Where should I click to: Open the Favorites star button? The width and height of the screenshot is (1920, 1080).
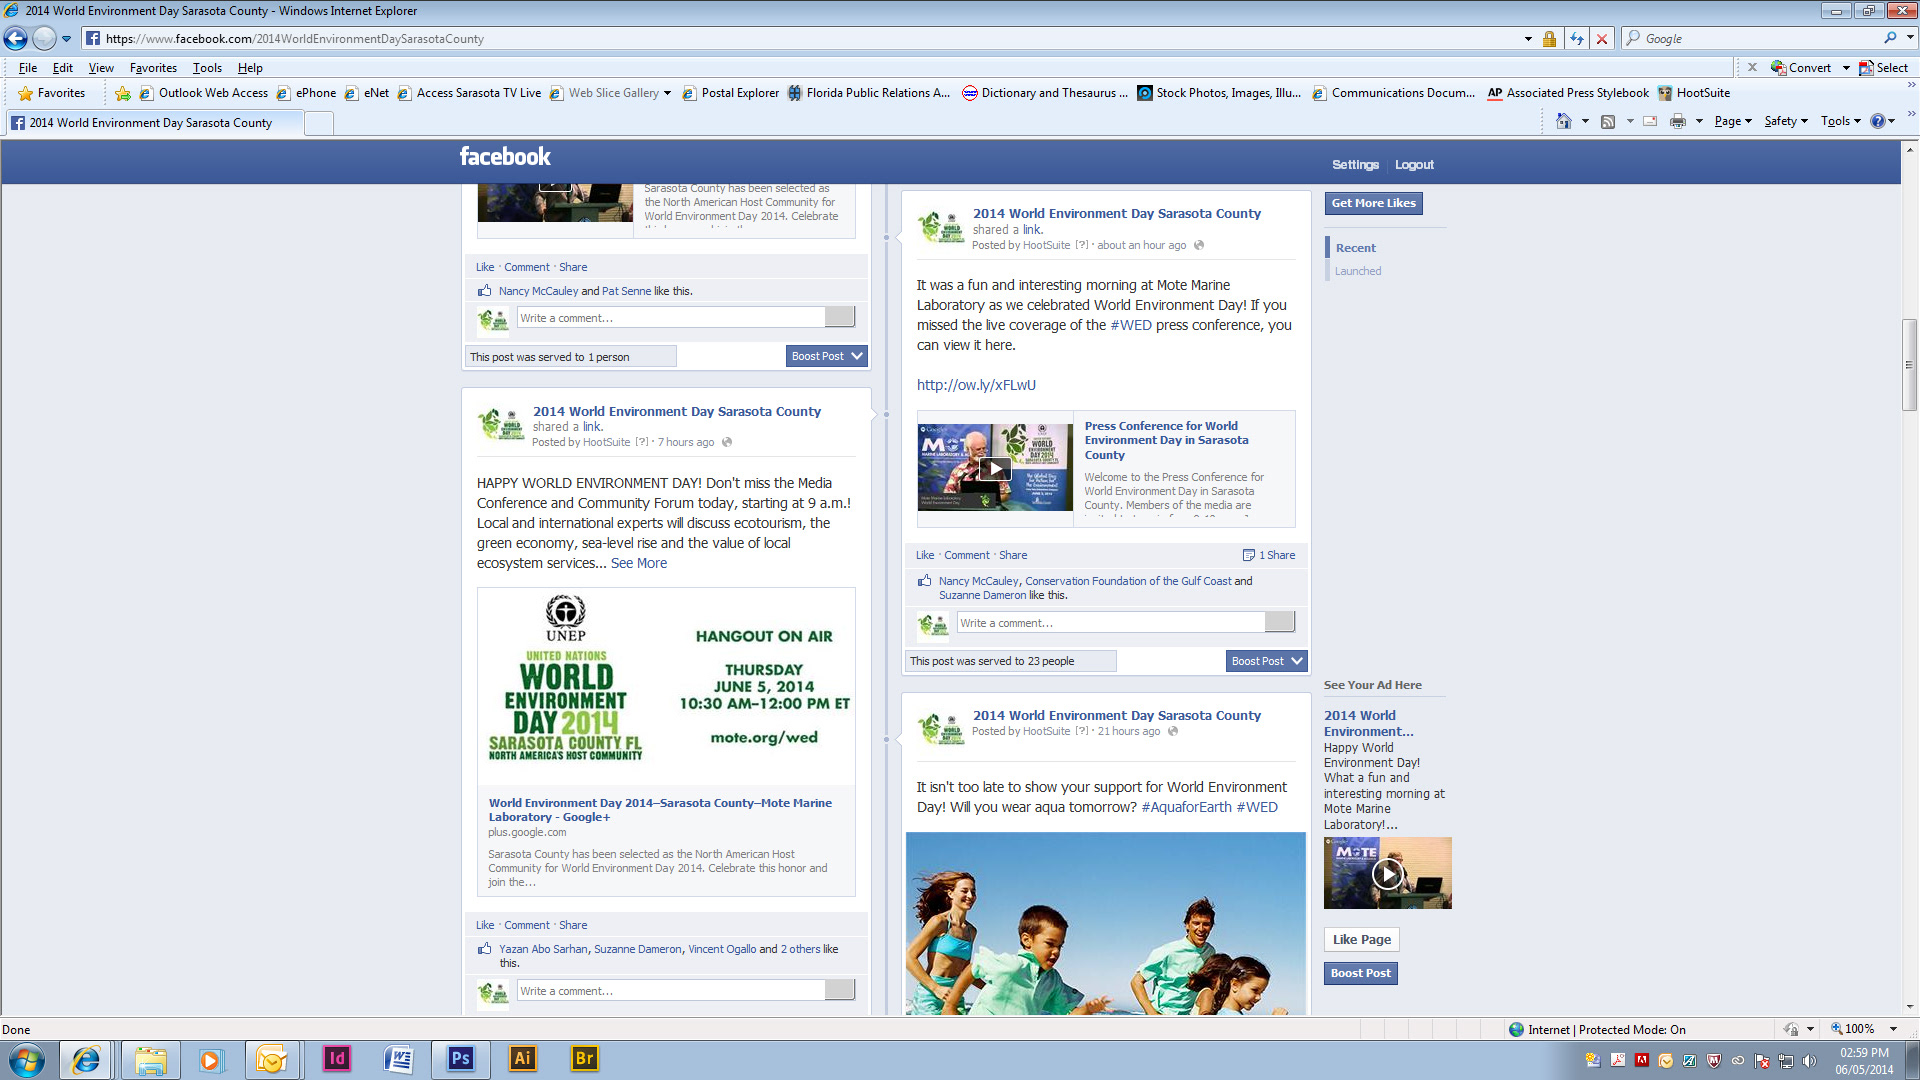[52, 93]
